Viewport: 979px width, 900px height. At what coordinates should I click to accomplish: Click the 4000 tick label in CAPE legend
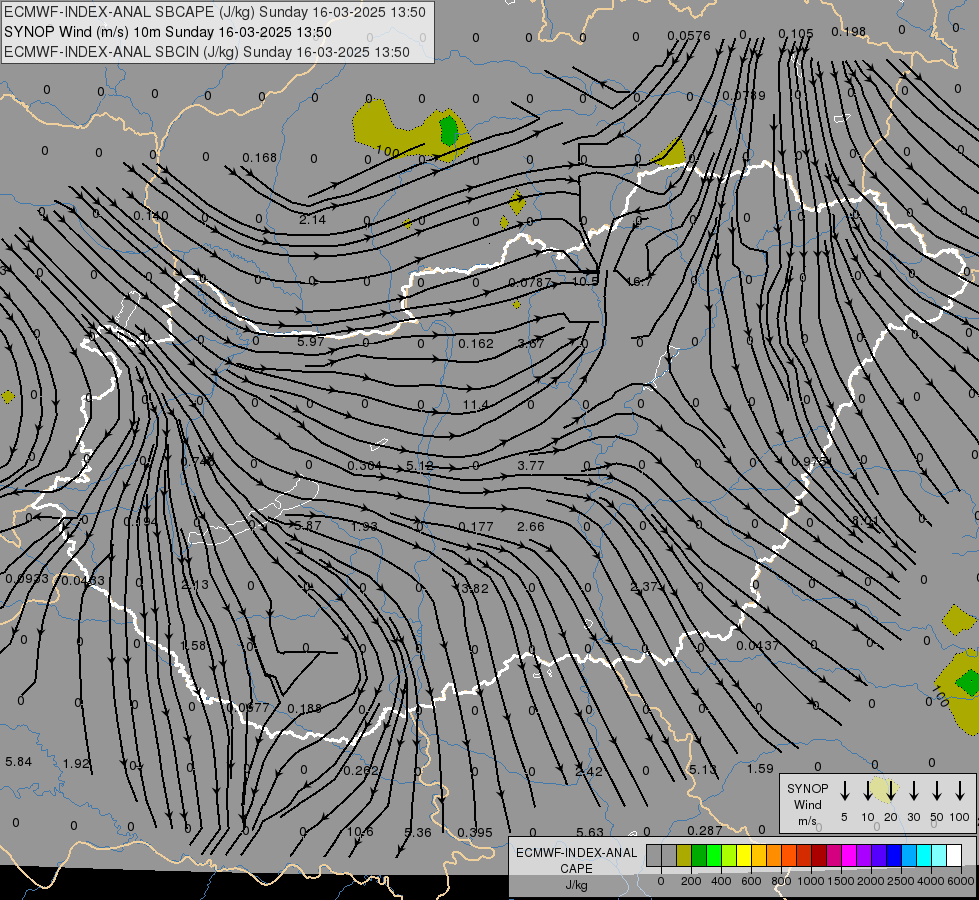pos(931,881)
